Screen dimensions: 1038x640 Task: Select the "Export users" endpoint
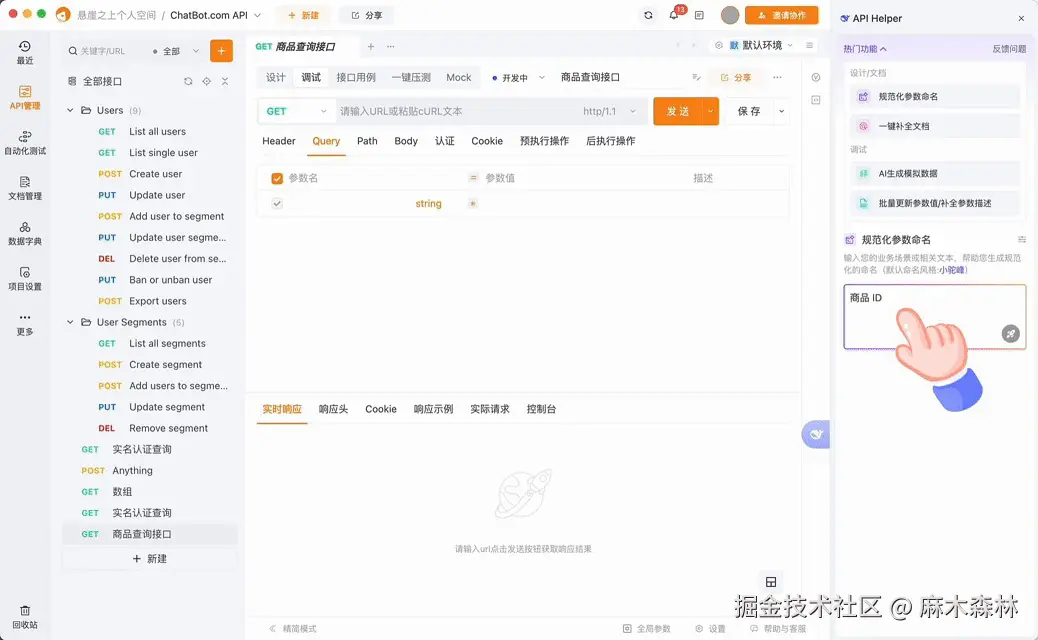(x=158, y=301)
